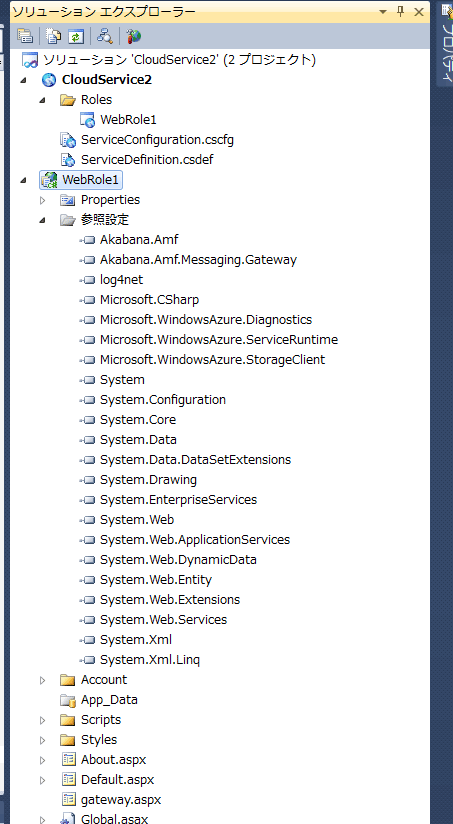Select the log4net reference icon
453x824 pixels.
[x=87, y=280]
